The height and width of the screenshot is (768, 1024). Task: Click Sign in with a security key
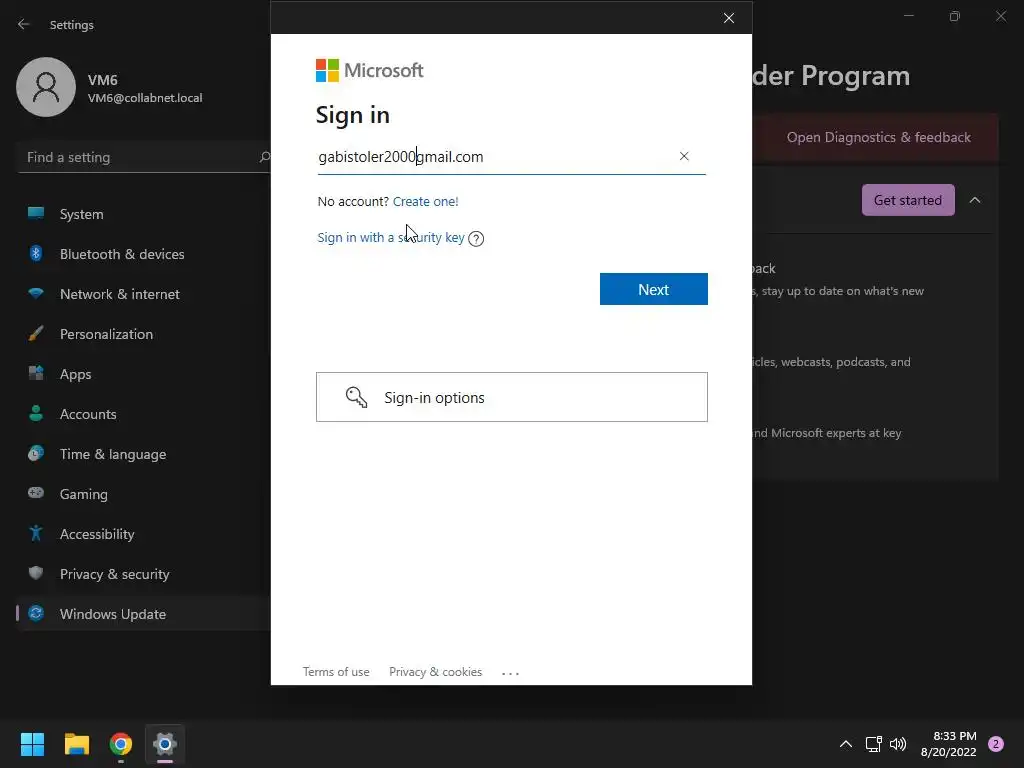pyautogui.click(x=391, y=237)
